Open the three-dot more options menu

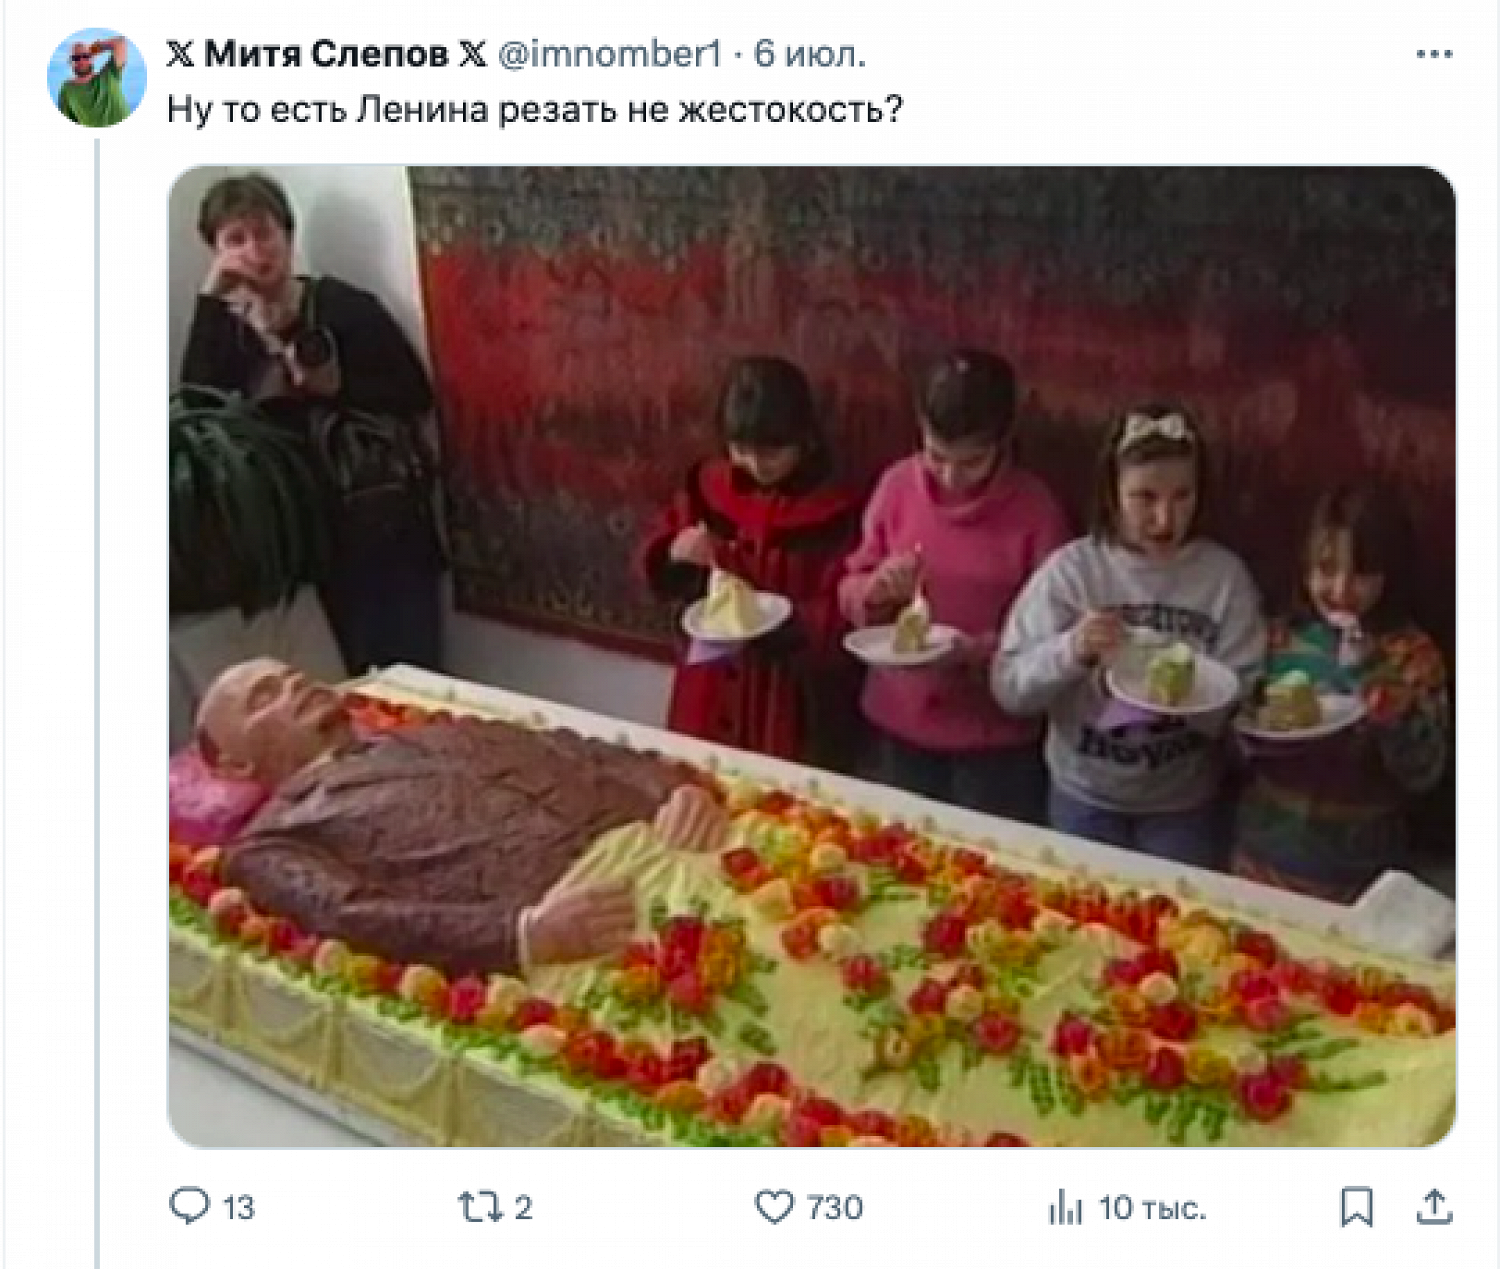pyautogui.click(x=1434, y=55)
